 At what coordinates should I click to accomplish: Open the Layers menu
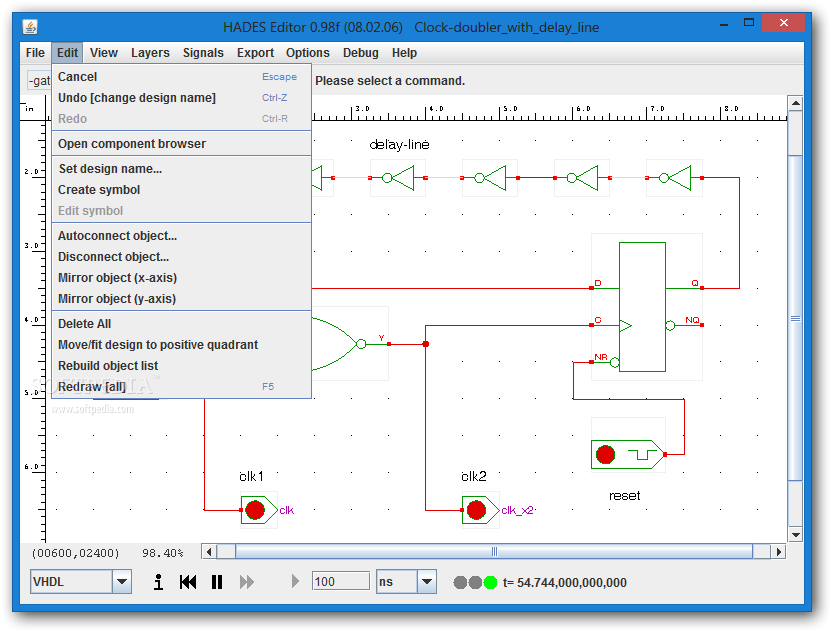(x=150, y=53)
